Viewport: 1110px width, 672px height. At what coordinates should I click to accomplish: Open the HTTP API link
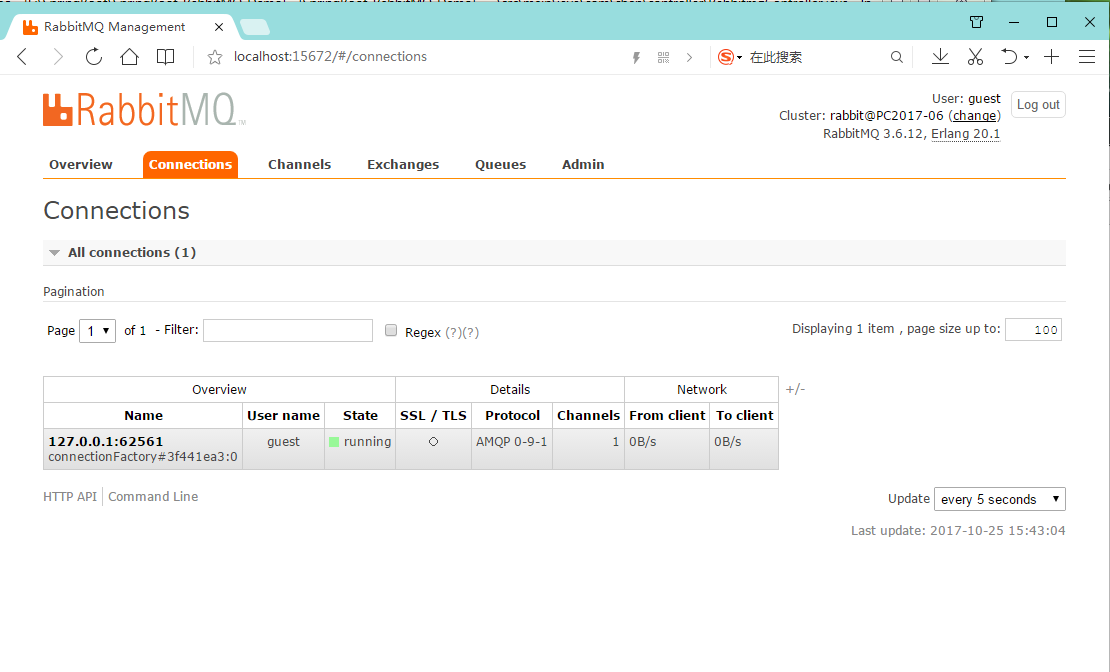tap(70, 496)
